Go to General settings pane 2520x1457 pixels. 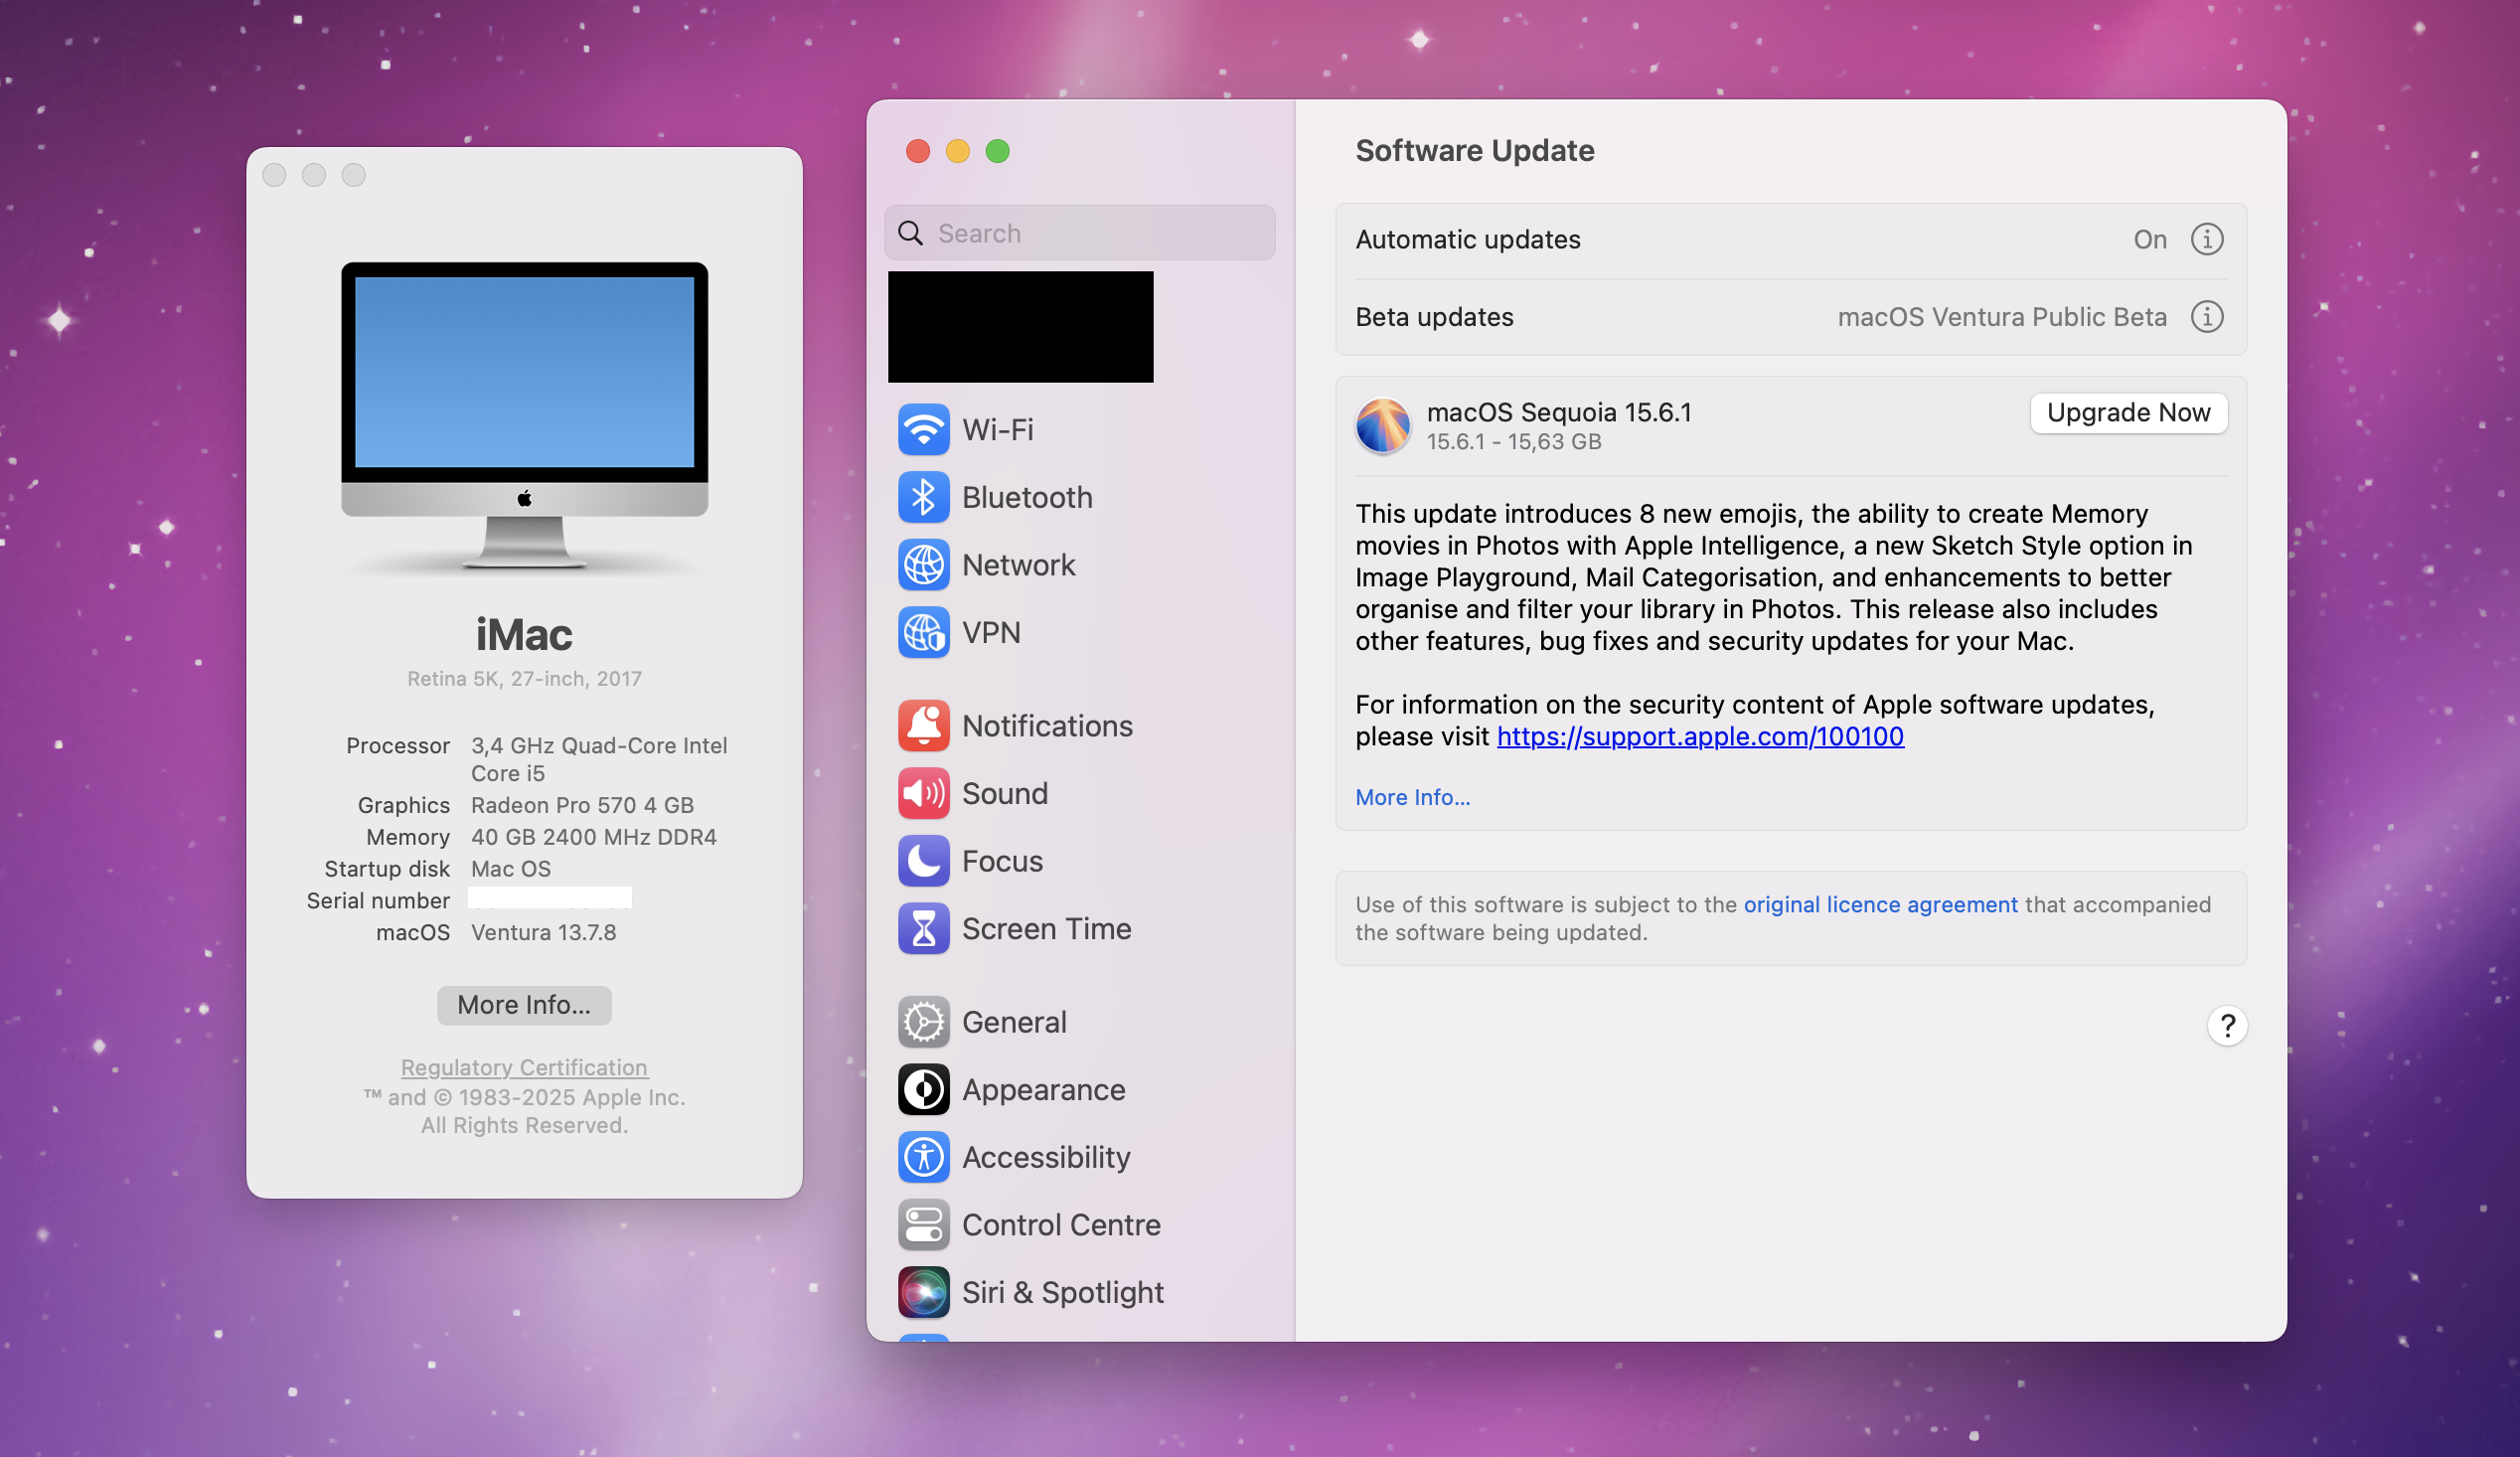pyautogui.click(x=1013, y=1022)
